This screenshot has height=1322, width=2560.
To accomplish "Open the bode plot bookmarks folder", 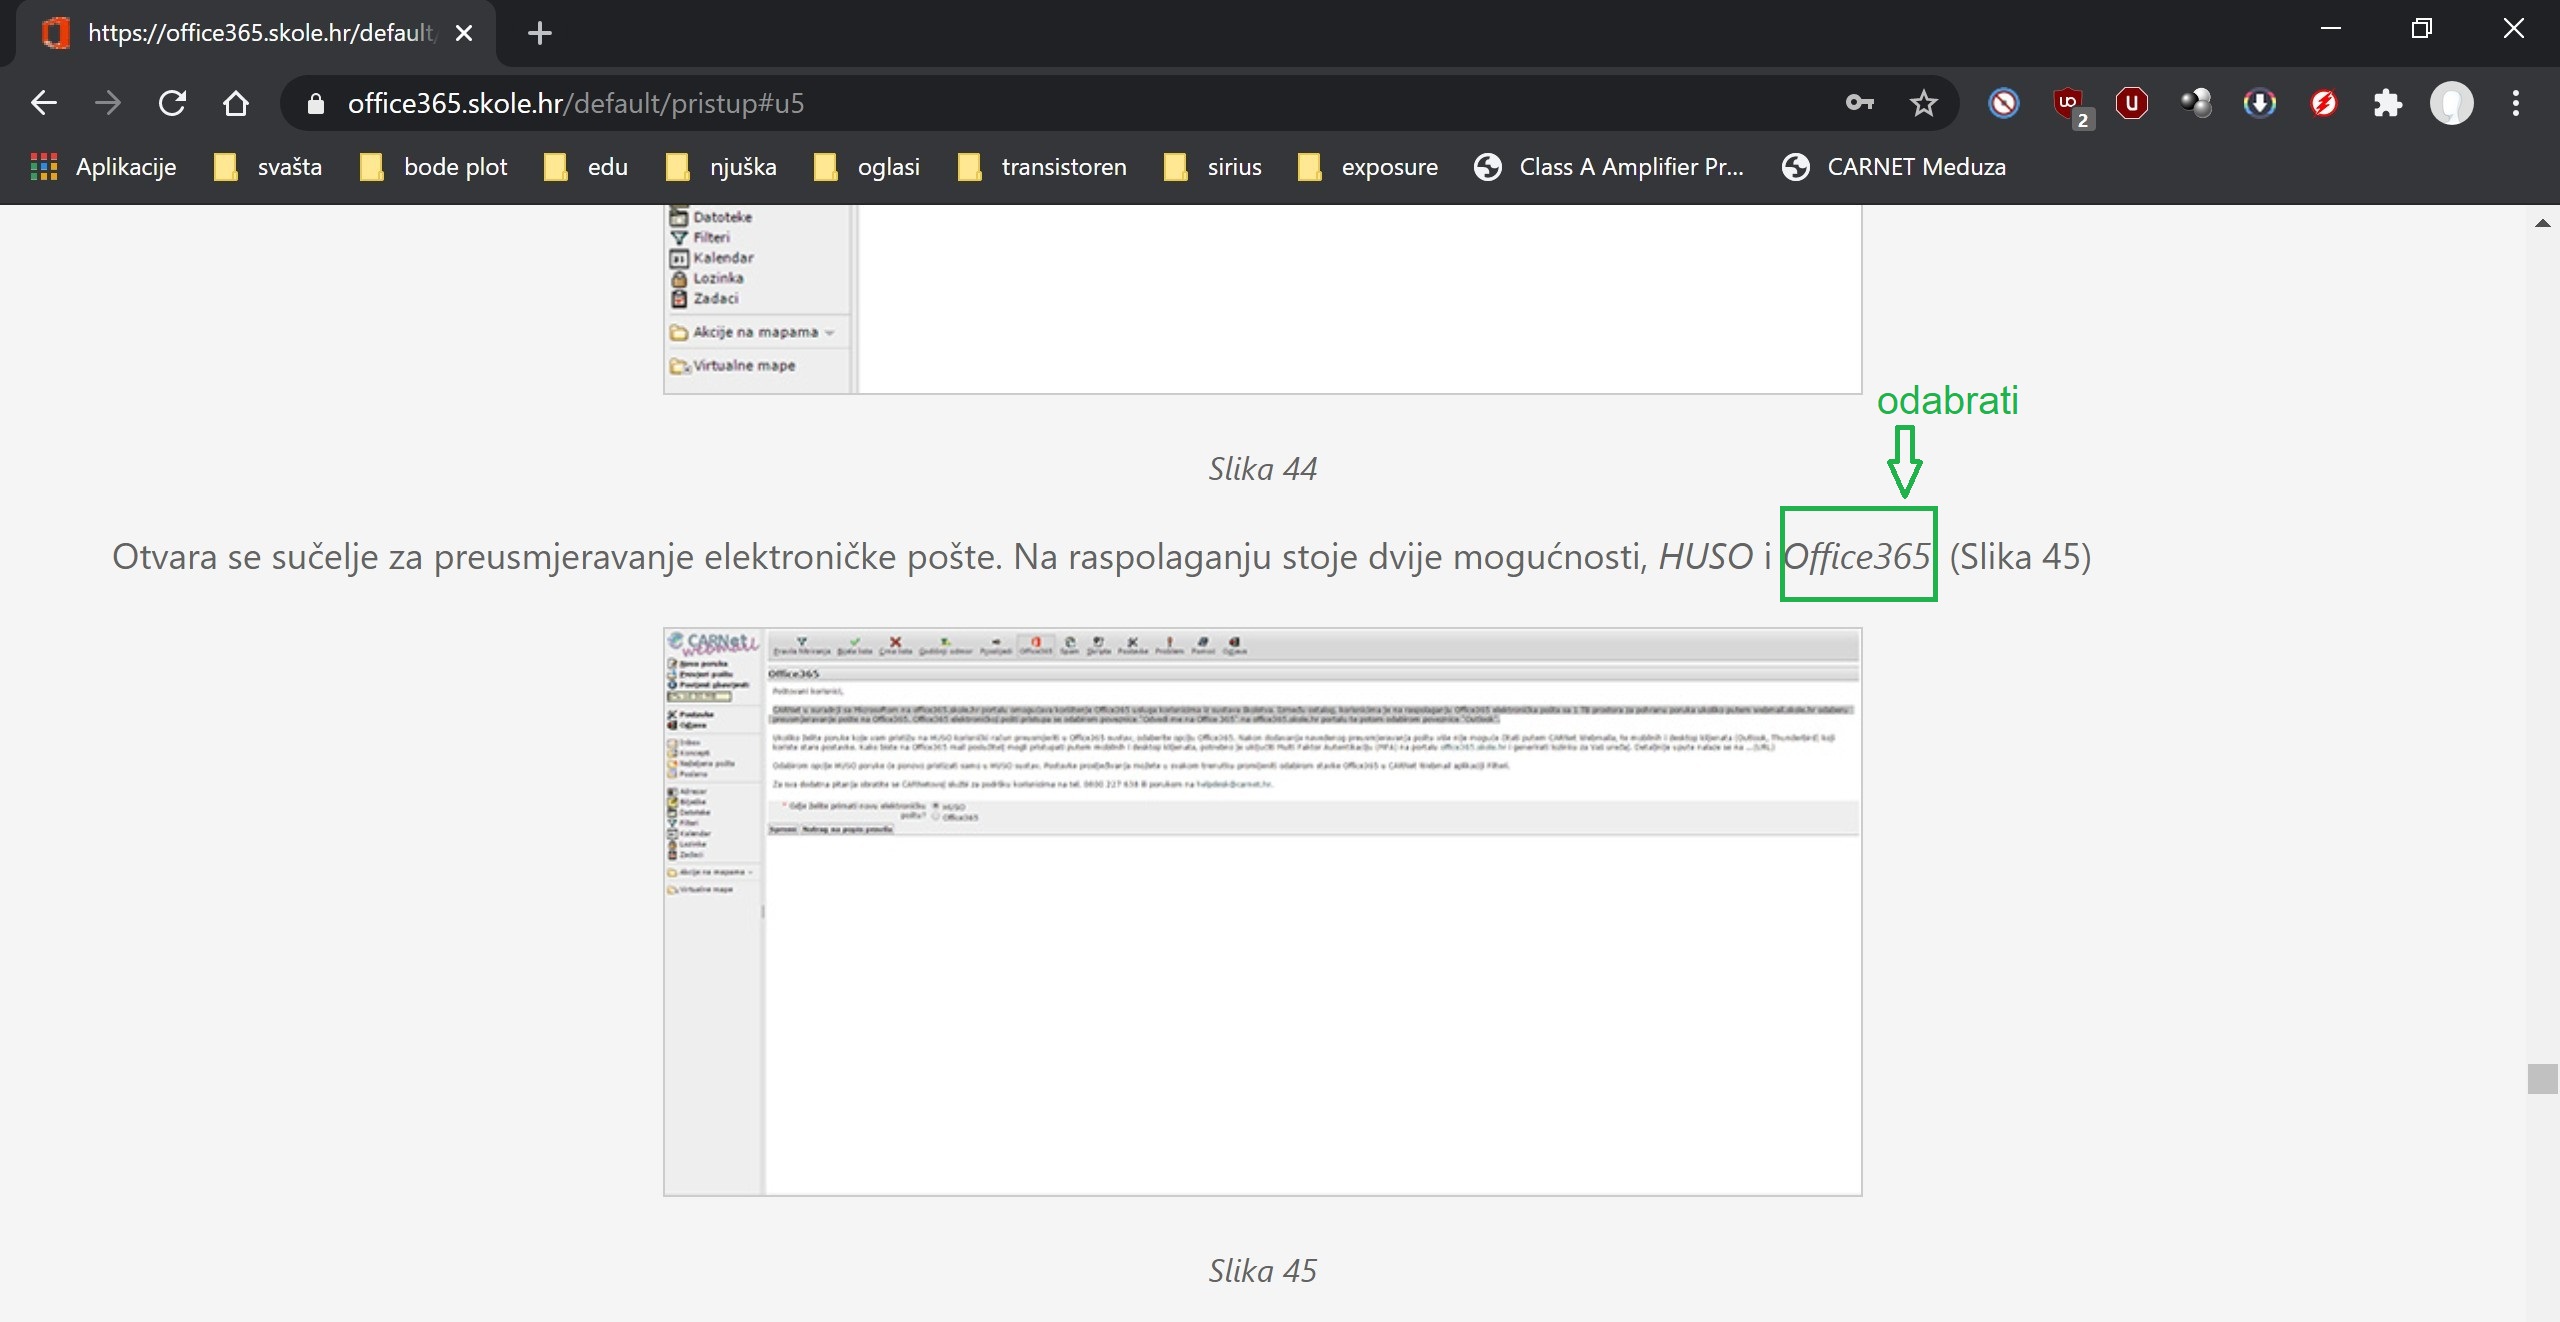I will (x=434, y=167).
